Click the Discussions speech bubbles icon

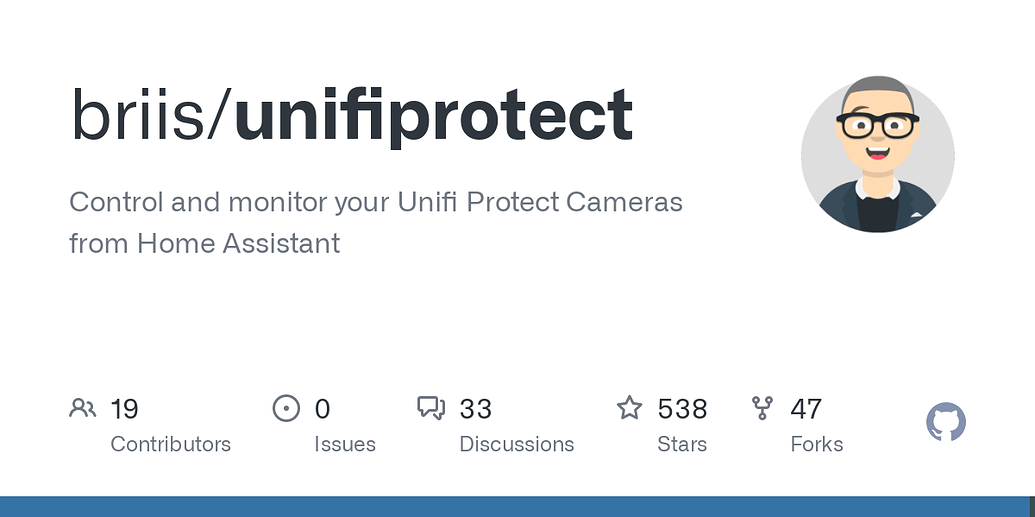click(431, 408)
